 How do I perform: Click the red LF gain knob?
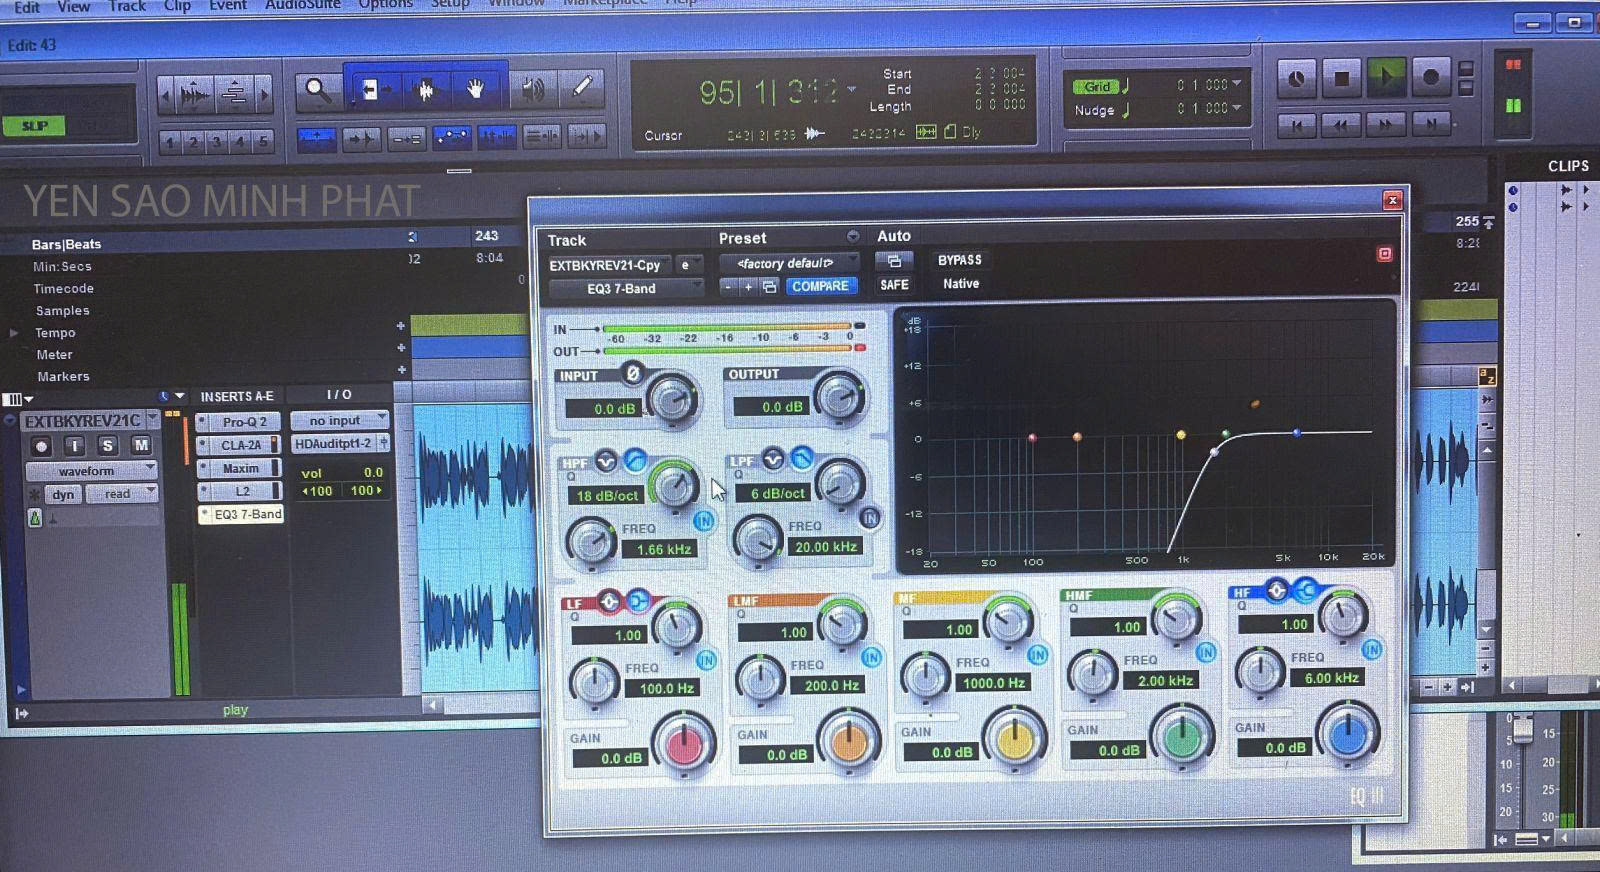tap(684, 744)
